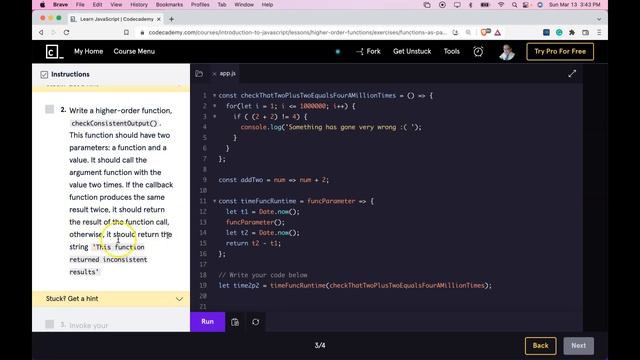640x360 pixels.
Task: Click 'const addTwo' on line 9
Action: (x=241, y=180)
